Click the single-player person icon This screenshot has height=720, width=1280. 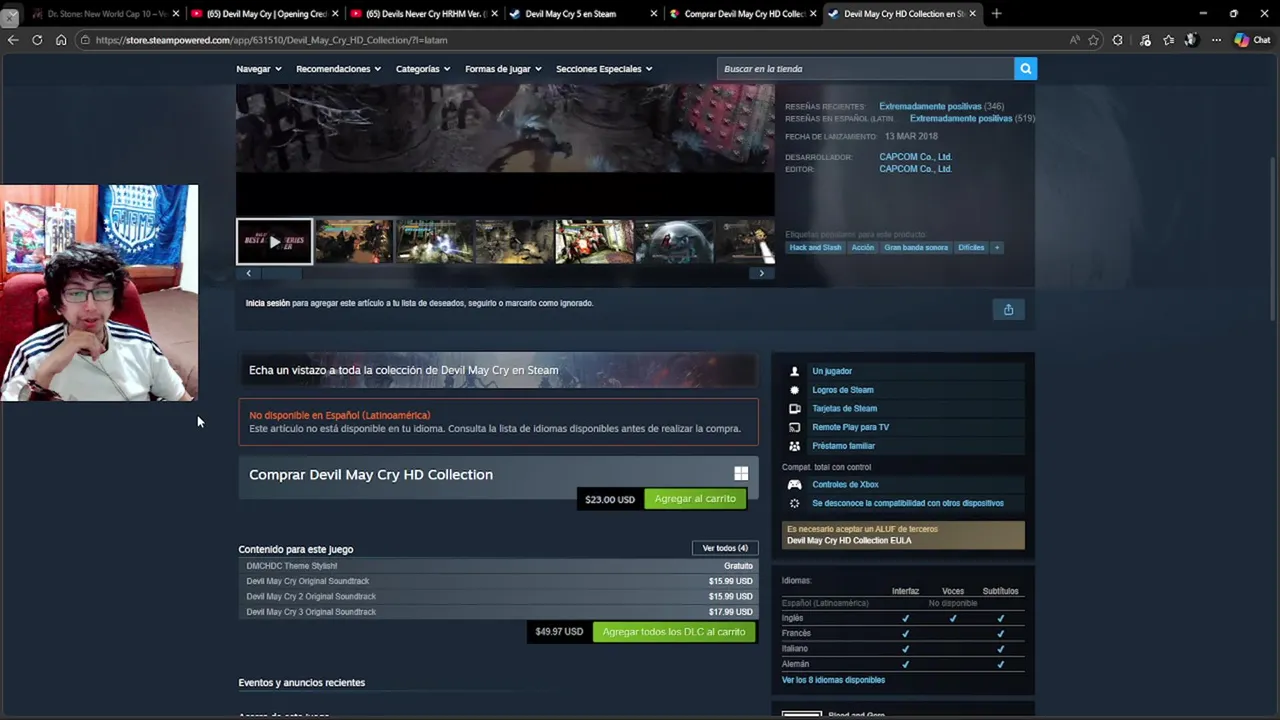[795, 371]
